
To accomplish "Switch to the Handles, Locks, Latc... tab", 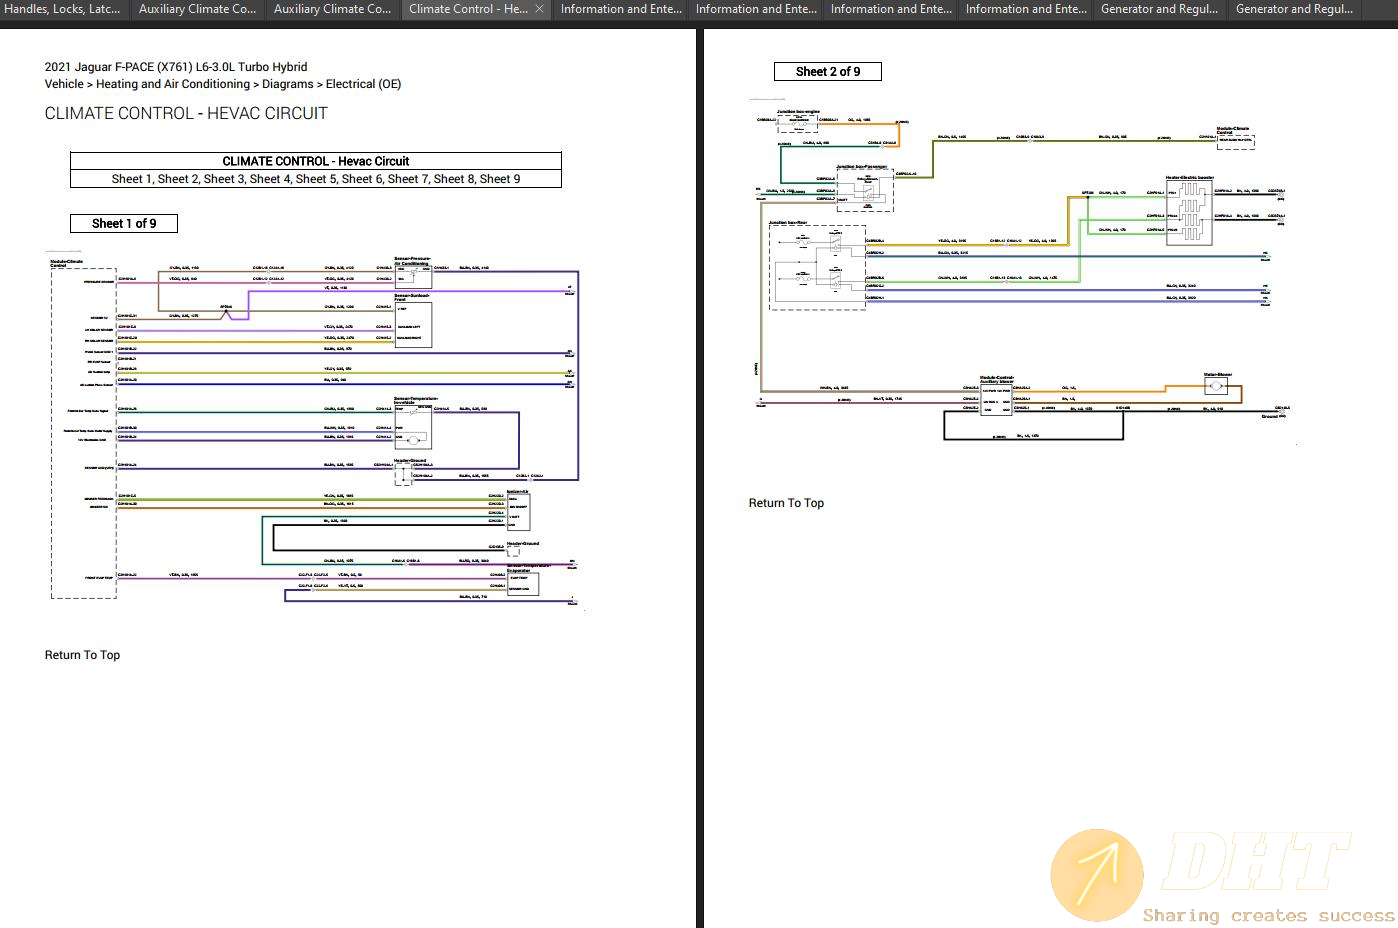I will coord(63,9).
